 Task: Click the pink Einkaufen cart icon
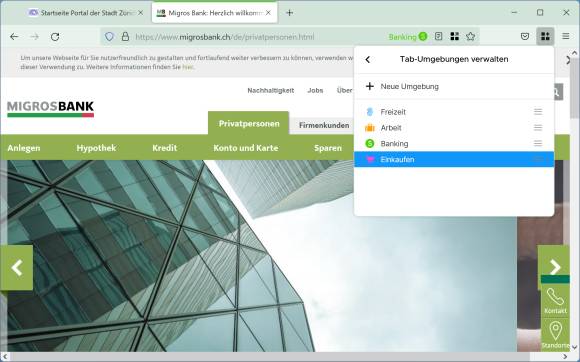(x=370, y=159)
